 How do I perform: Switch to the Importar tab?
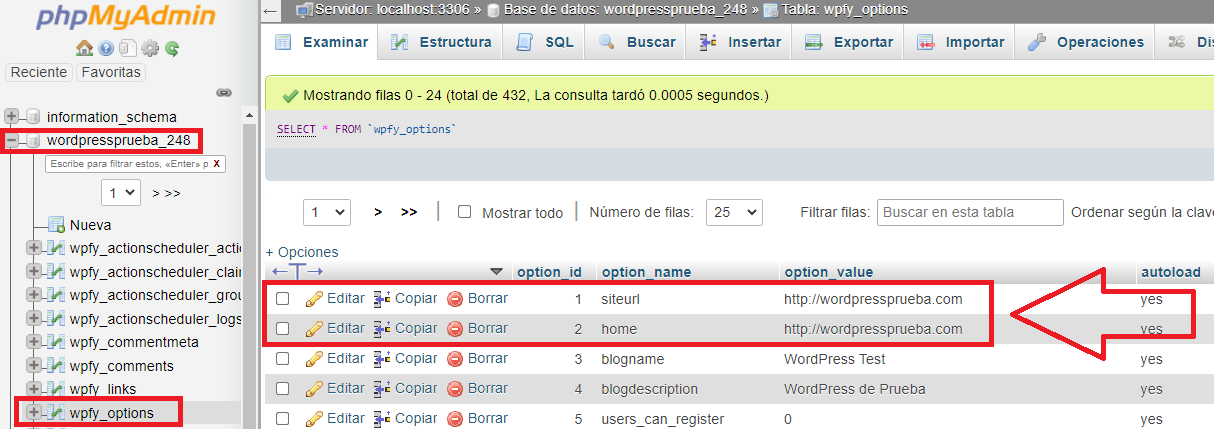[x=960, y=42]
